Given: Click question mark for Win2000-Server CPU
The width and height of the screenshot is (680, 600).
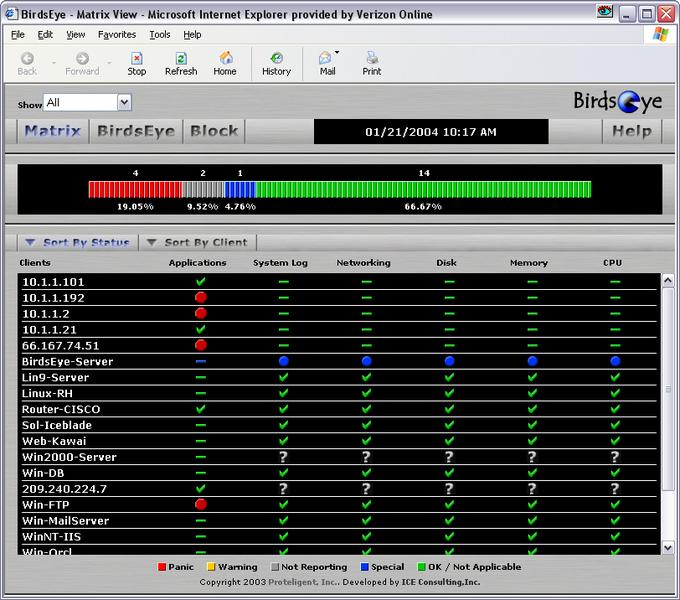Looking at the screenshot, I should point(615,457).
